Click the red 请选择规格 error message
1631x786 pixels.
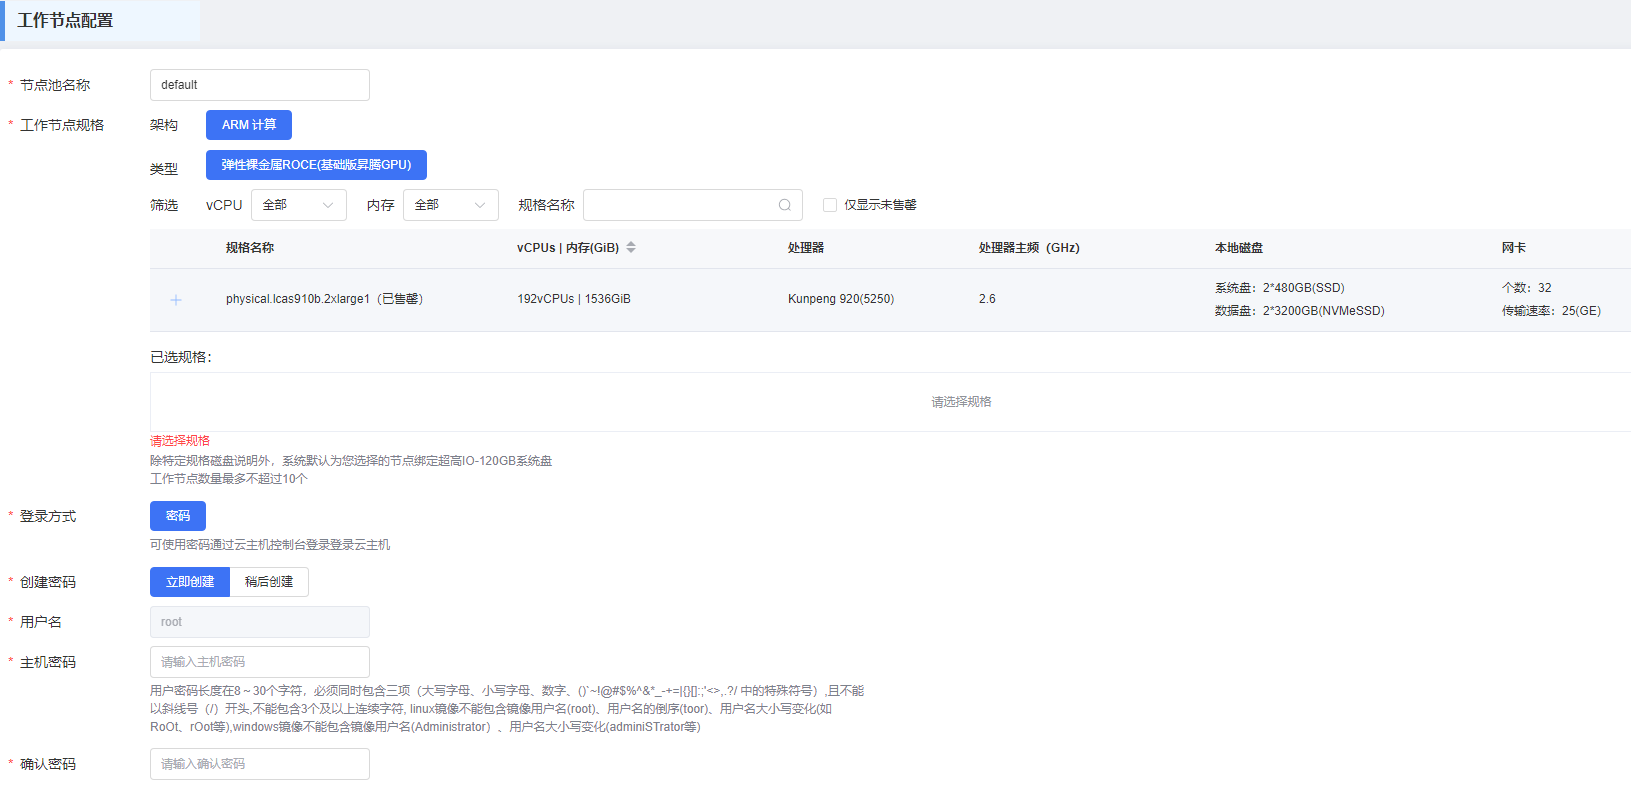click(180, 441)
